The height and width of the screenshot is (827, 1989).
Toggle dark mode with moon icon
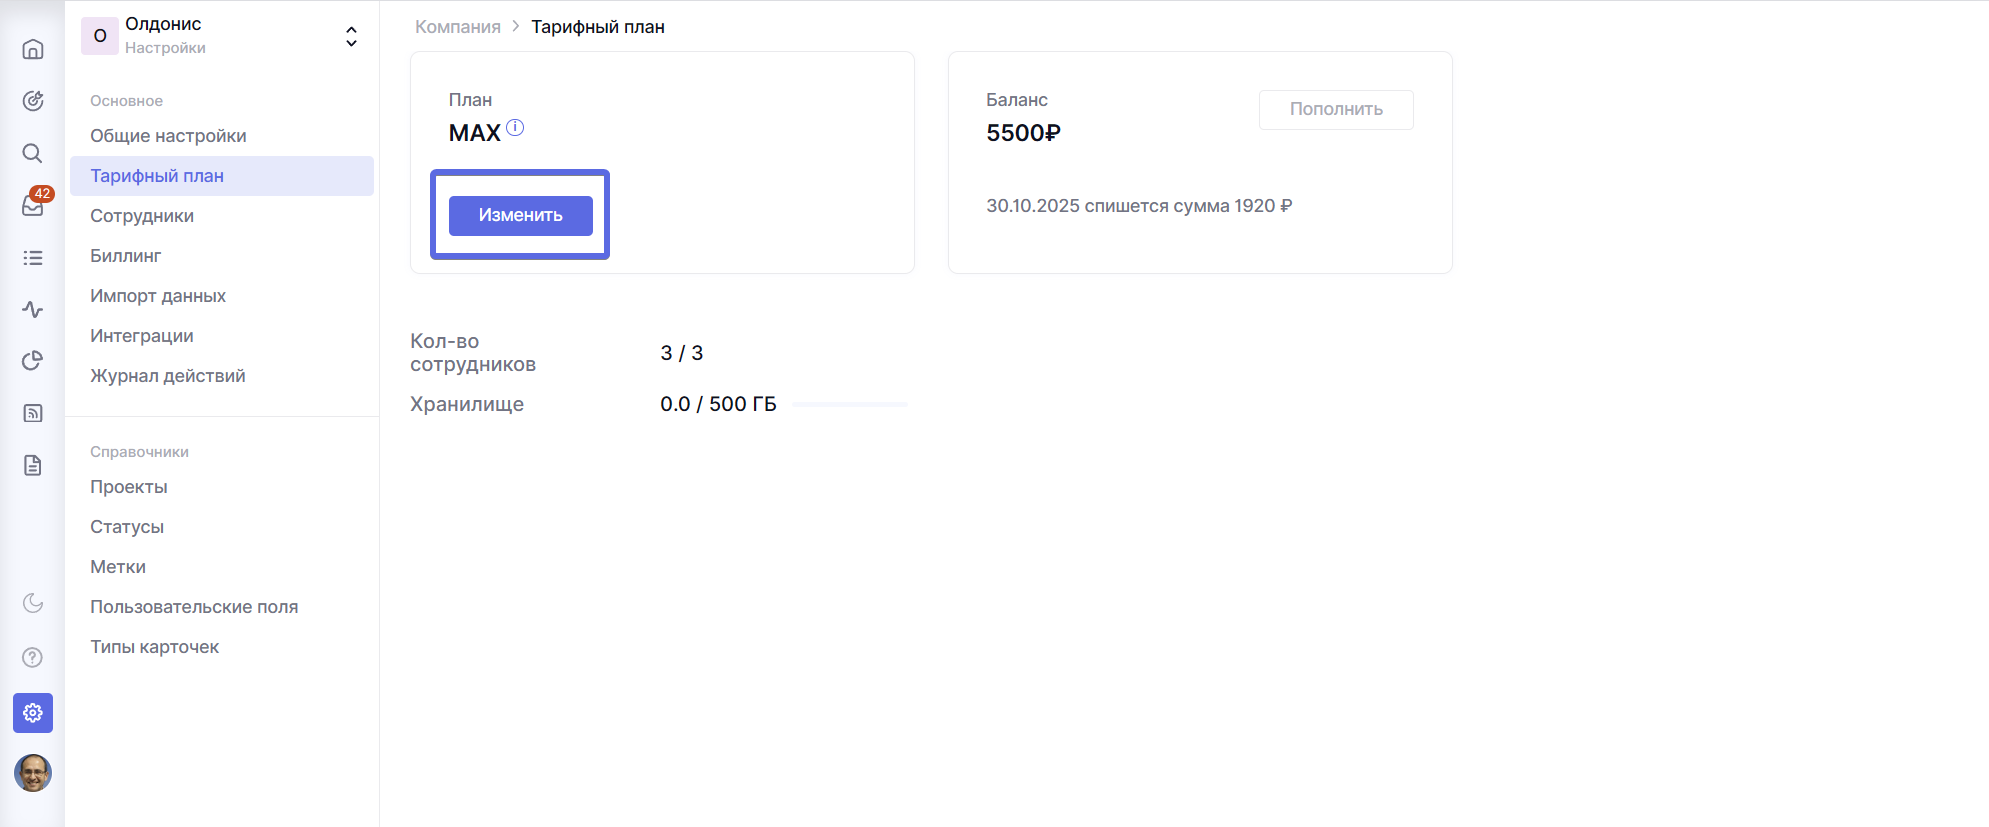tap(33, 603)
